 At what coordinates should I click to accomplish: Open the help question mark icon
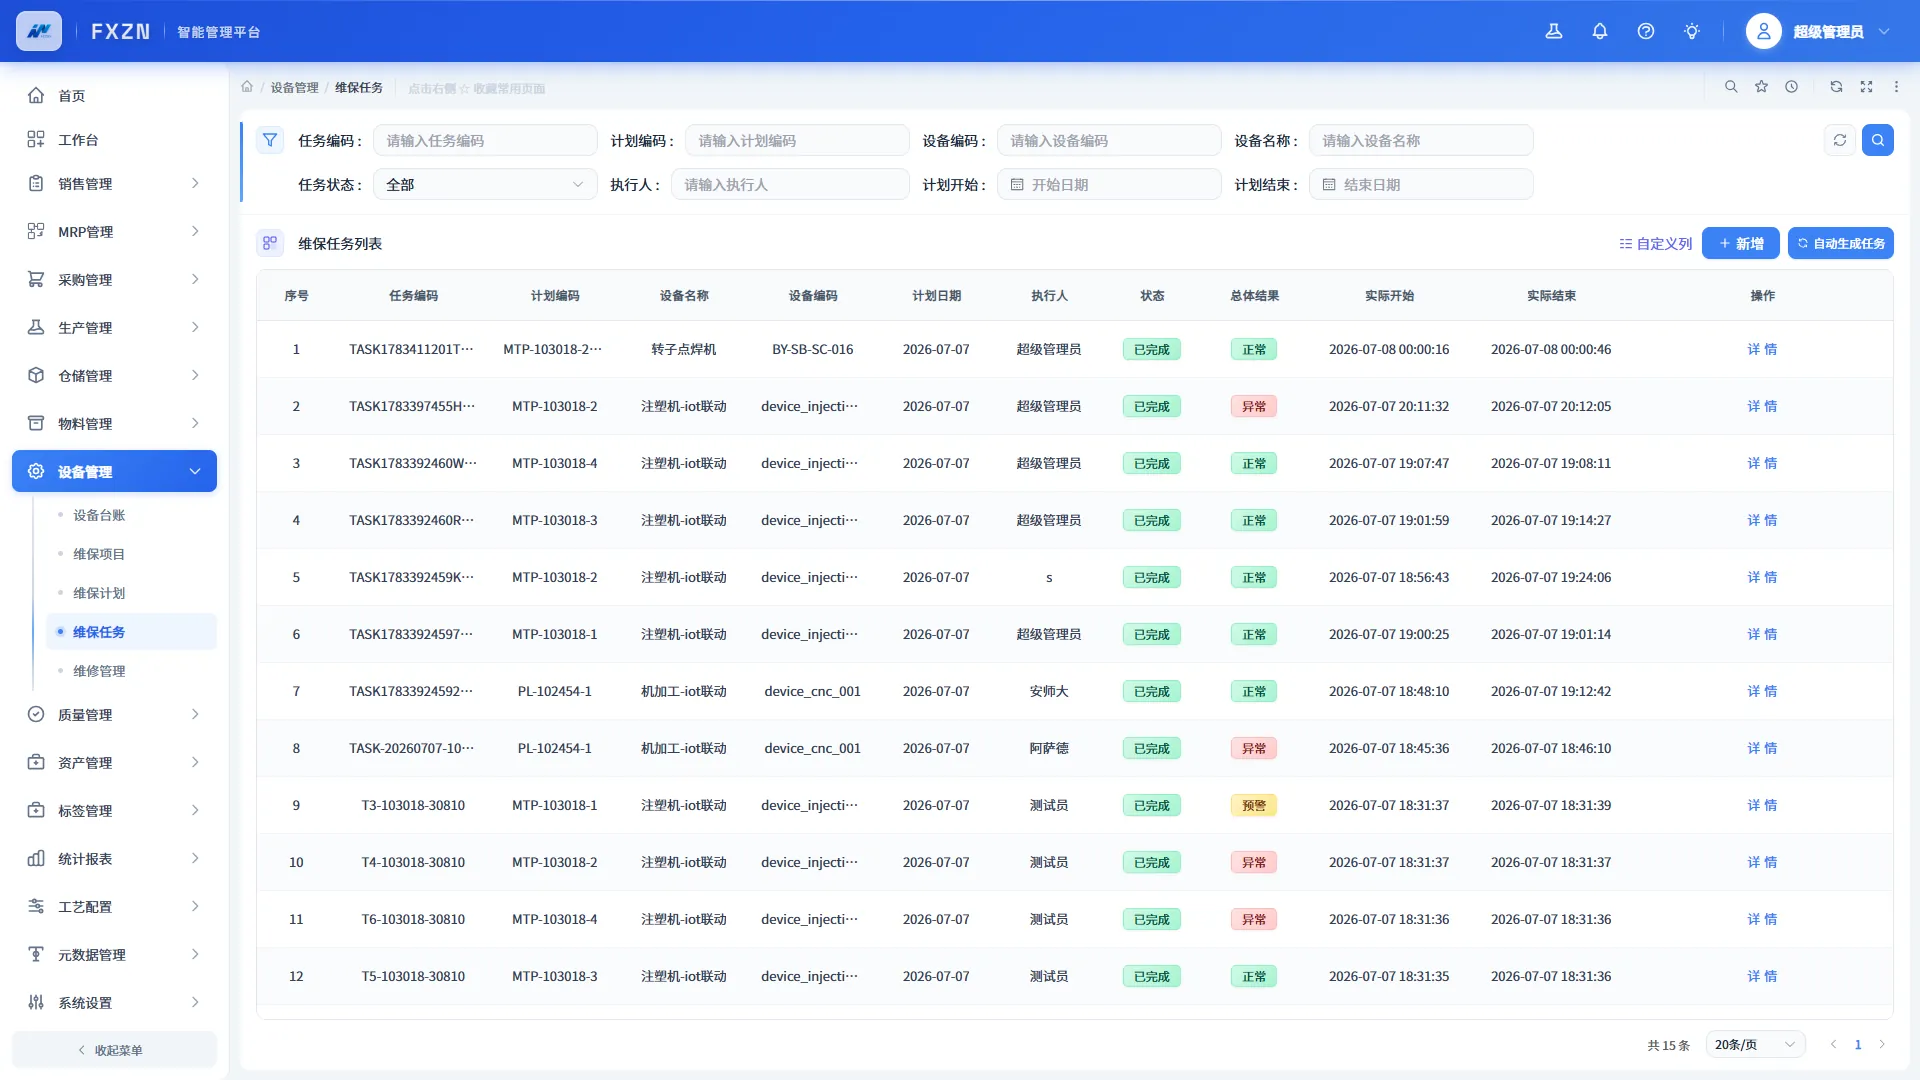click(1646, 31)
